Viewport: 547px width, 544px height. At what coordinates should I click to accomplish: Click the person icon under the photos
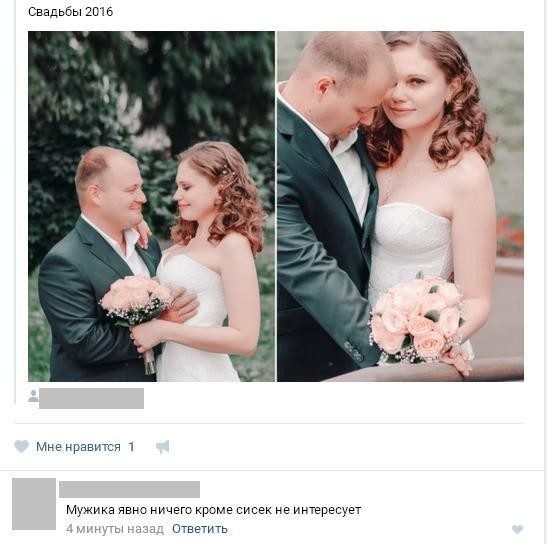click(33, 396)
